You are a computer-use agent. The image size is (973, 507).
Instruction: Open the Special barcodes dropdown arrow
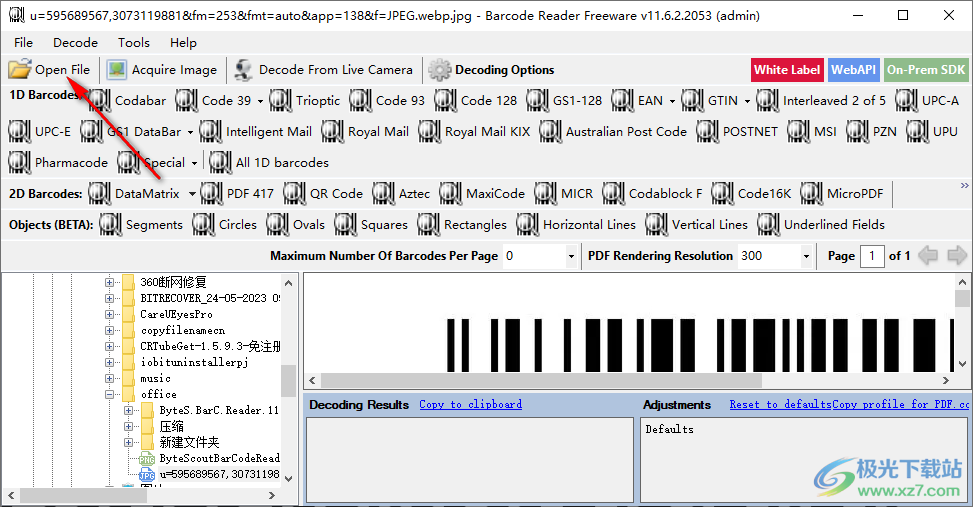pyautogui.click(x=194, y=163)
